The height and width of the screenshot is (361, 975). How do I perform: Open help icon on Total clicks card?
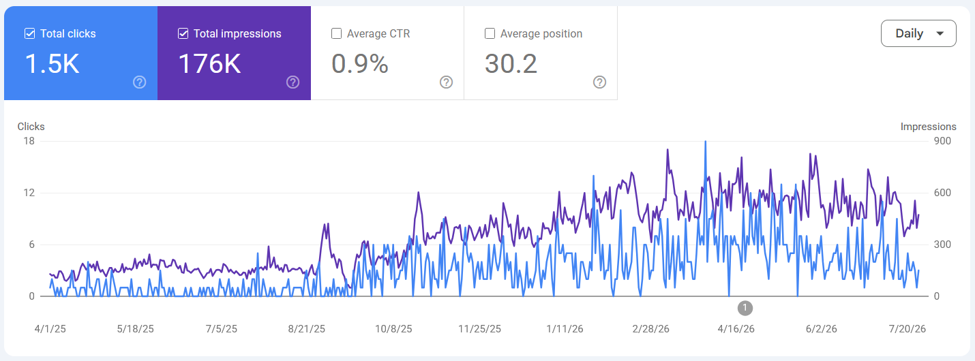[x=140, y=82]
